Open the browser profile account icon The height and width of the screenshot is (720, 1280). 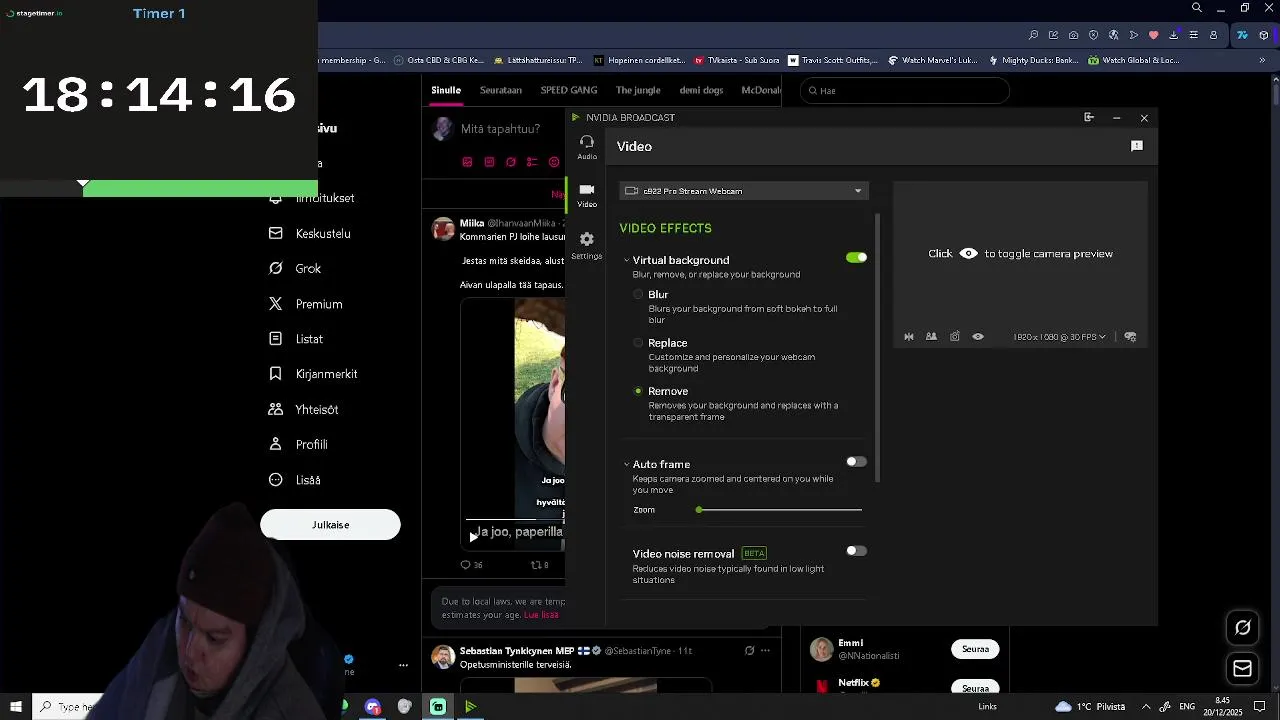click(1213, 35)
